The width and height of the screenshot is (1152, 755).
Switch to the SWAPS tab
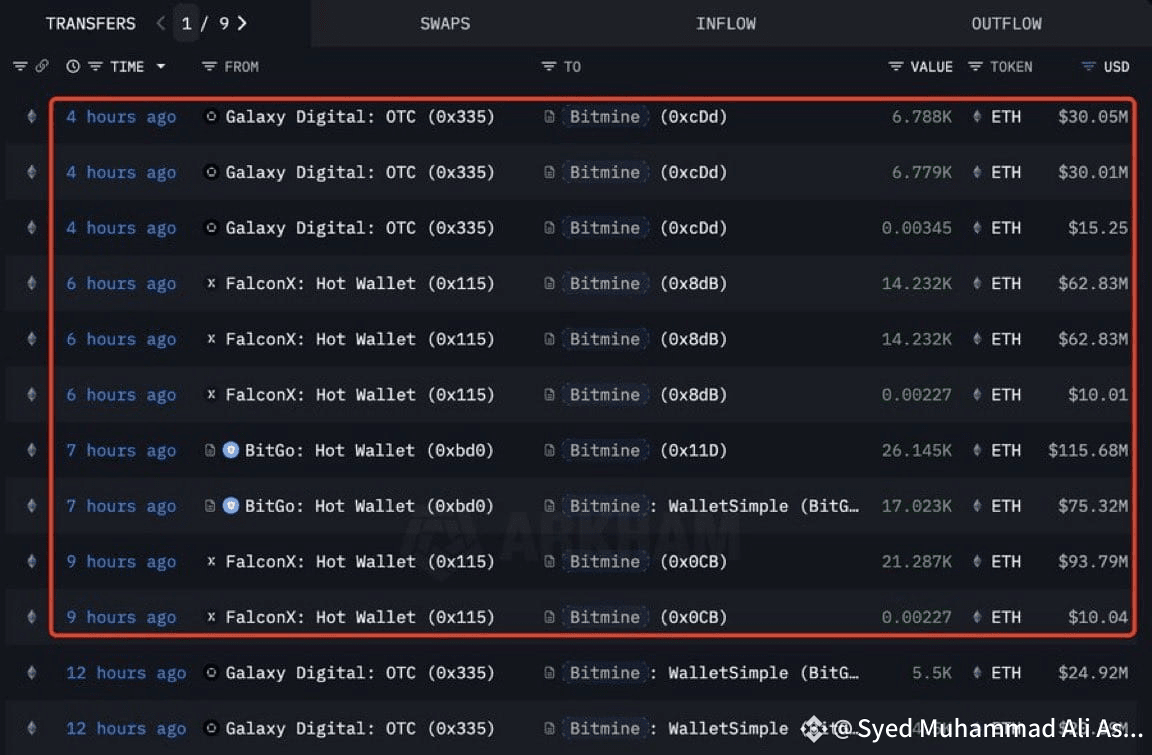pos(444,24)
